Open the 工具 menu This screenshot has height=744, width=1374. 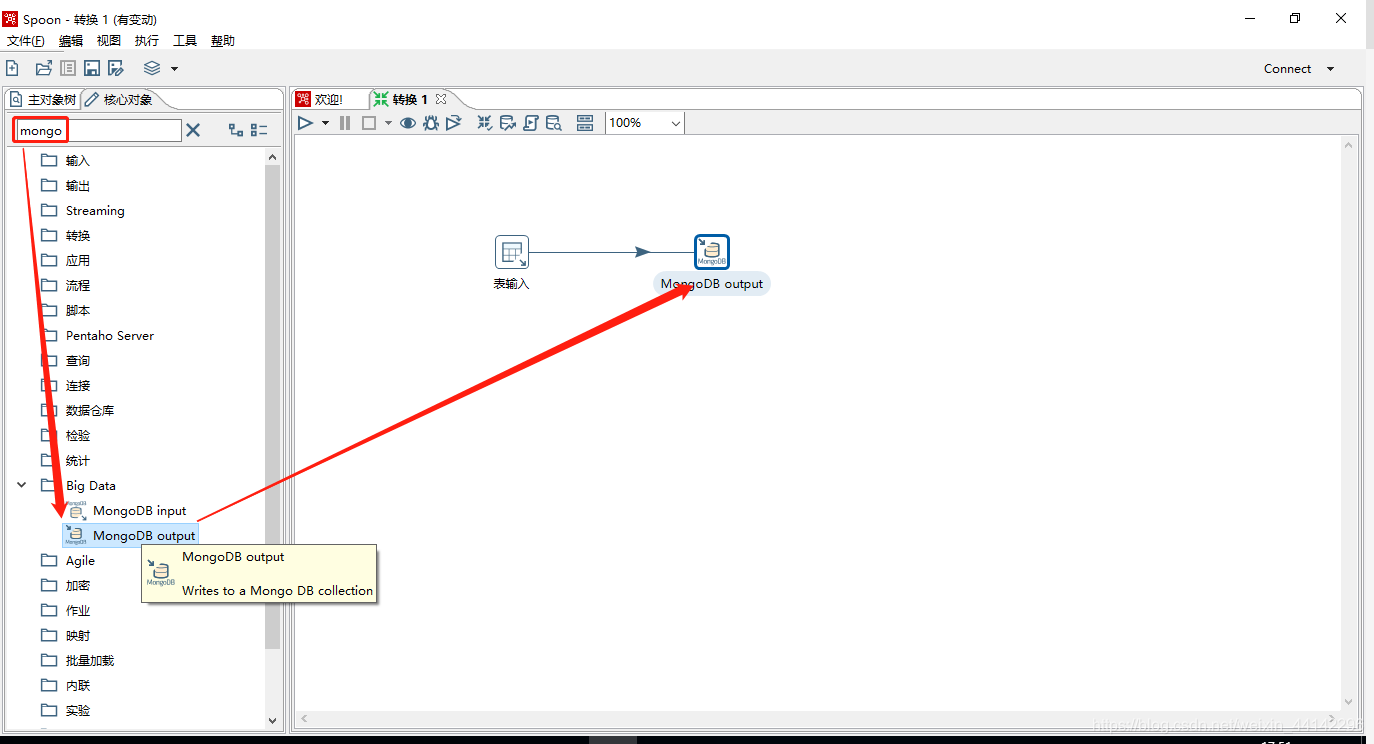185,41
